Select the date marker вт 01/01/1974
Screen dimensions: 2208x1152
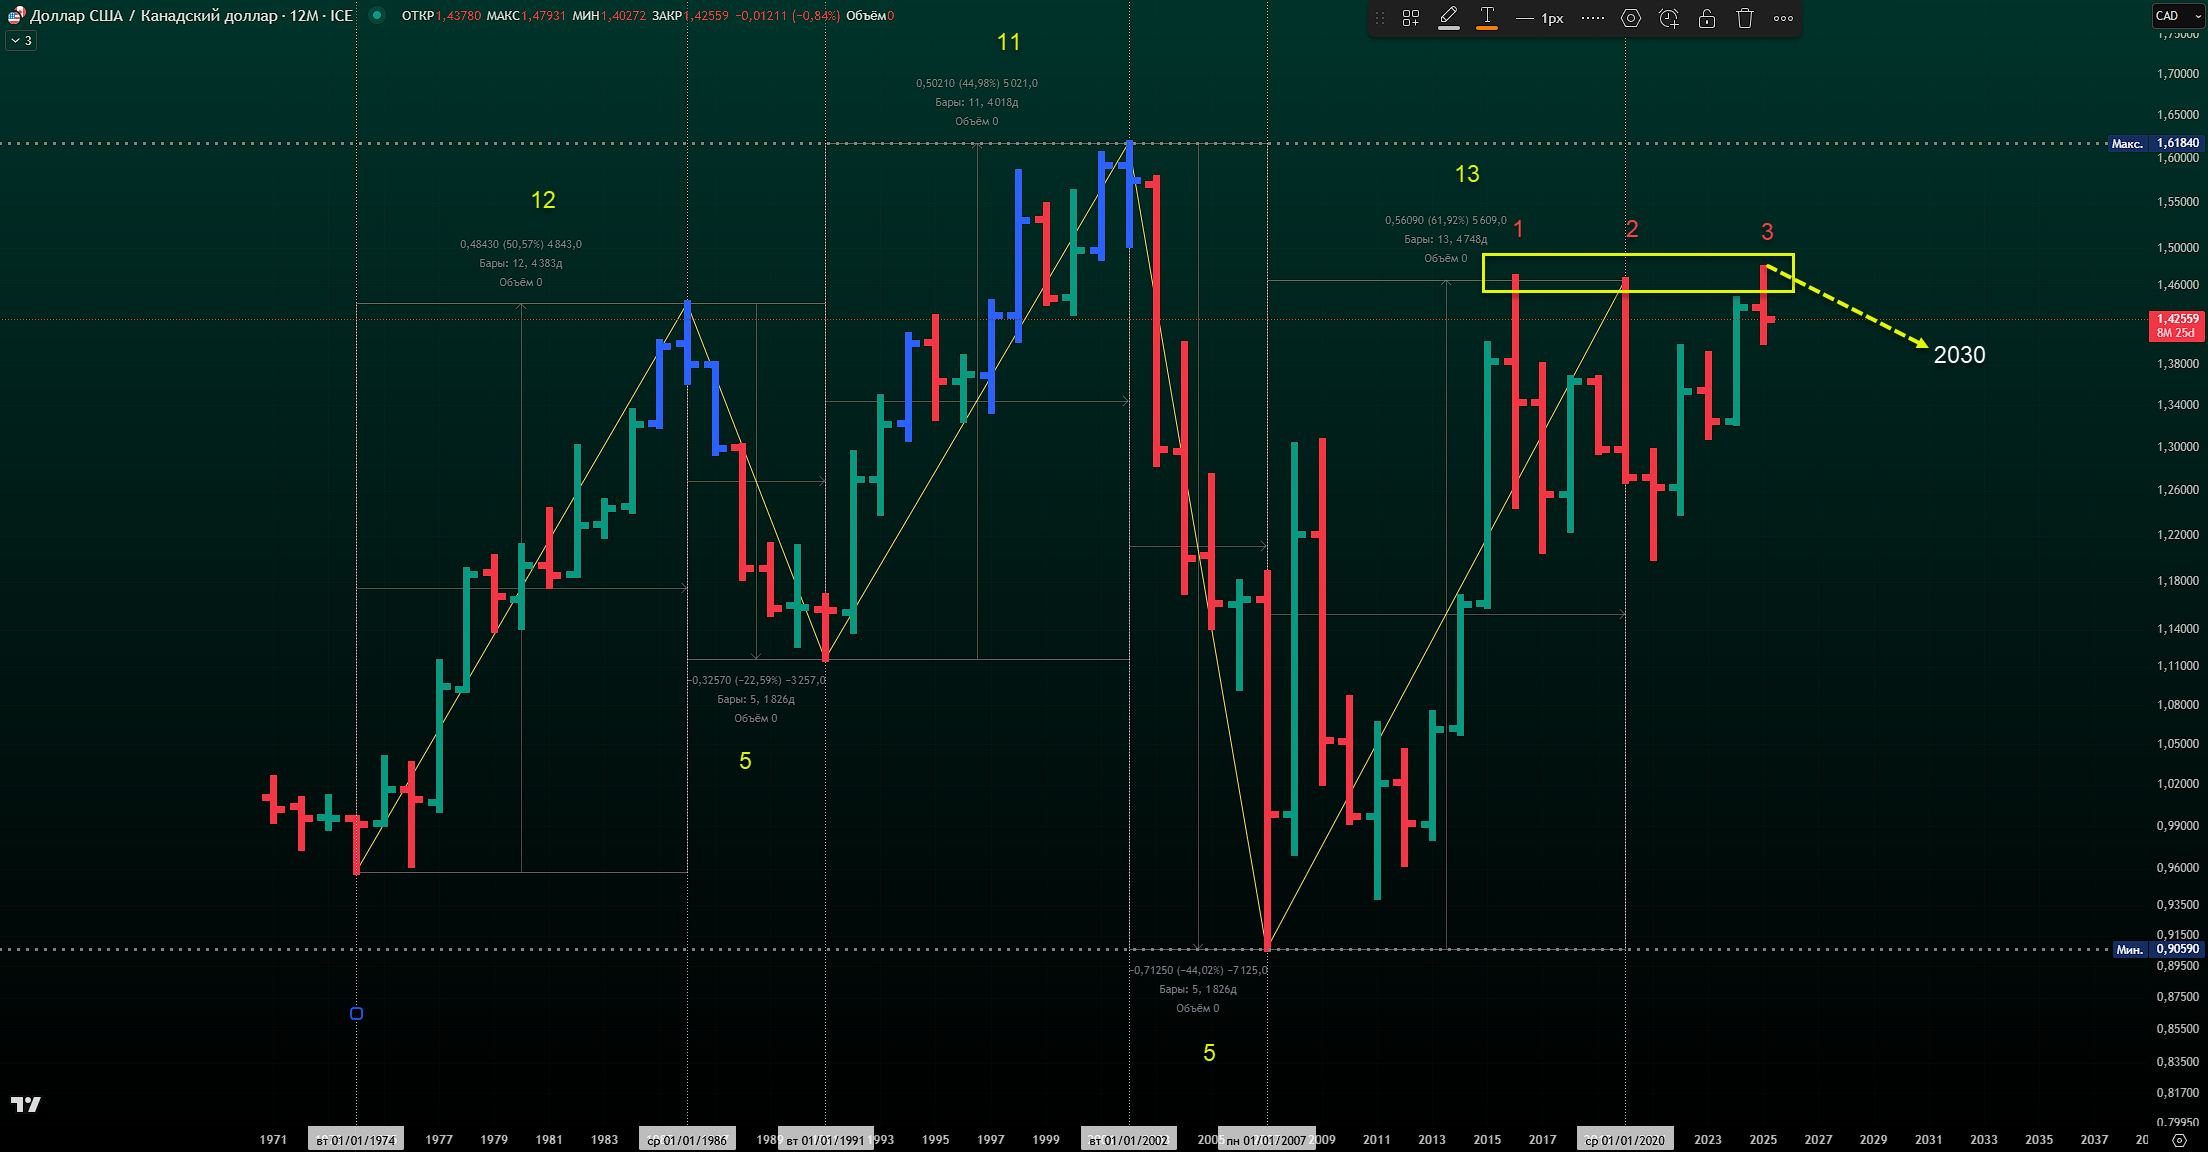[x=356, y=1140]
